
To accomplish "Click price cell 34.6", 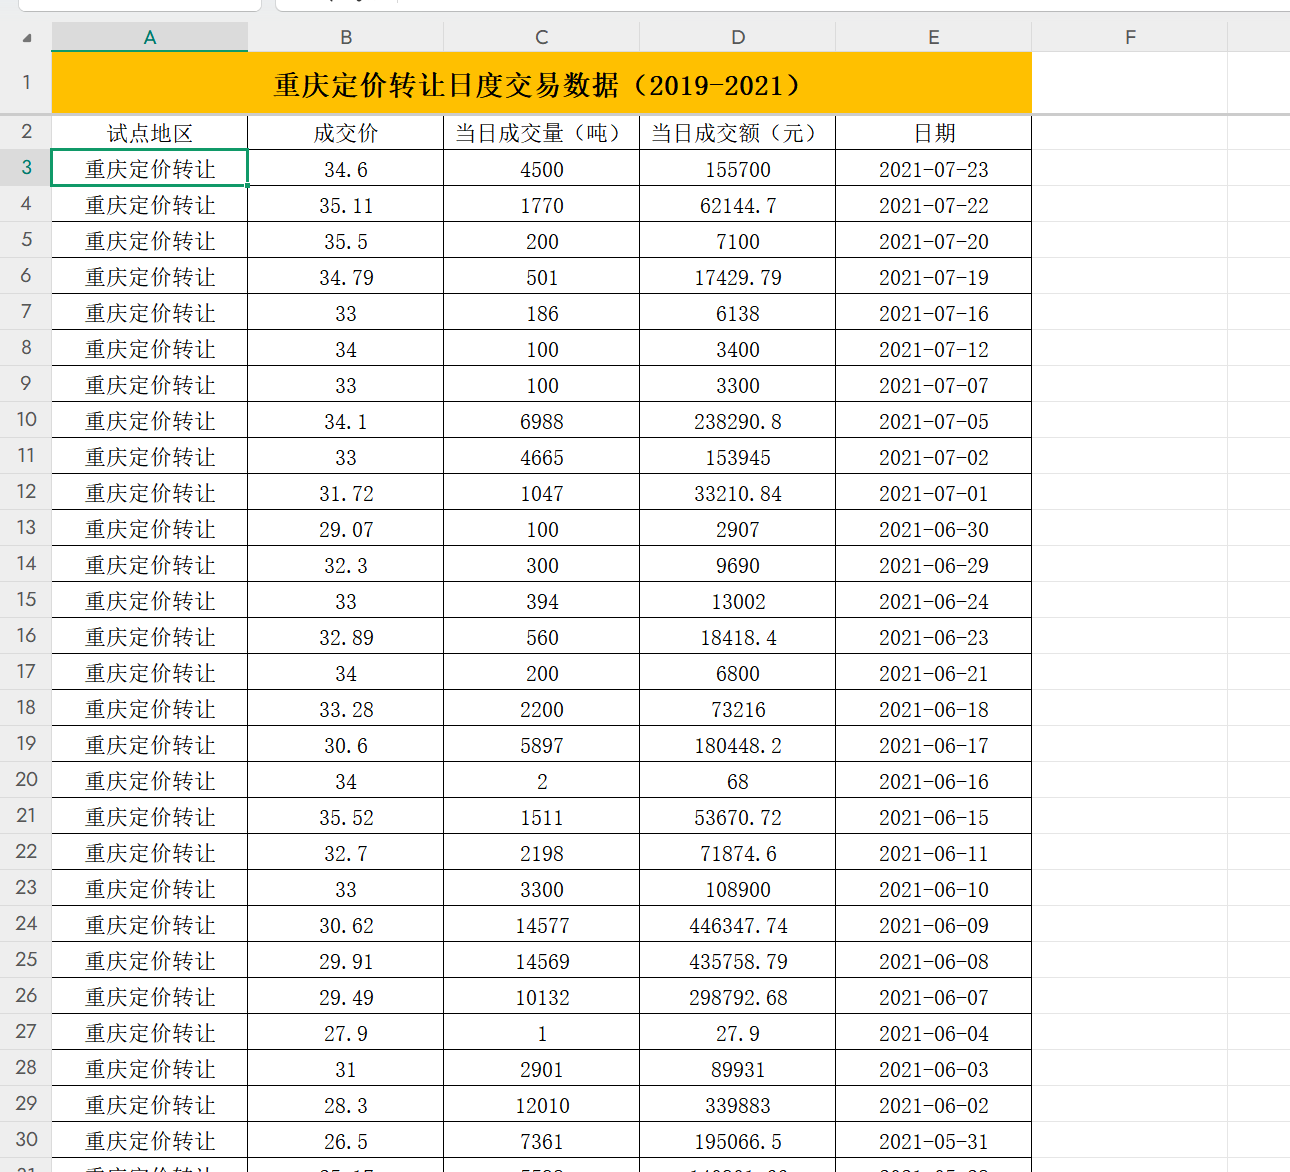I will 346,169.
